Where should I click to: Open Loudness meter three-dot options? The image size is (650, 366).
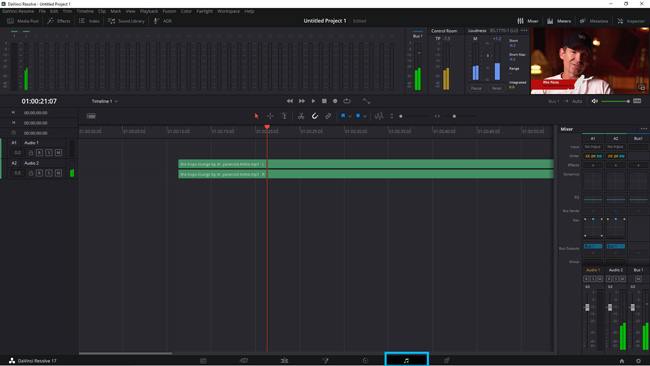[x=524, y=31]
